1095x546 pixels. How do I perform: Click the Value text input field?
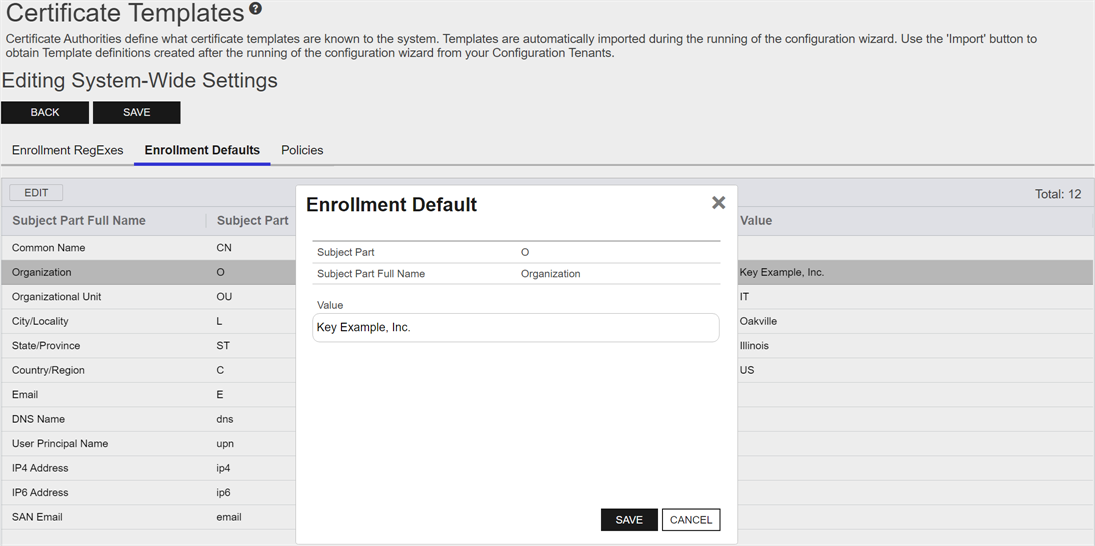pyautogui.click(x=515, y=328)
